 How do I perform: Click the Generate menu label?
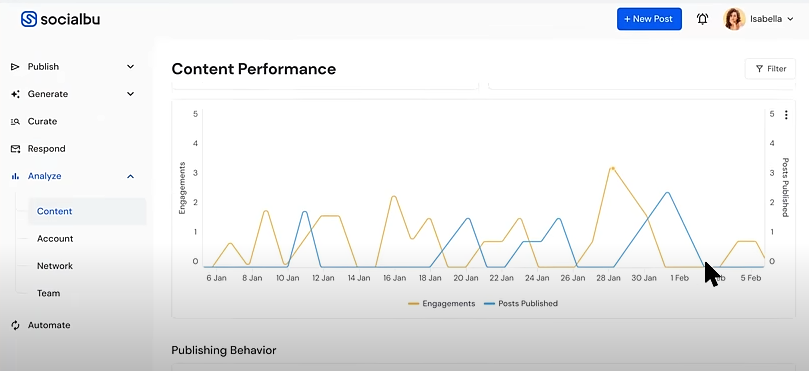point(48,94)
